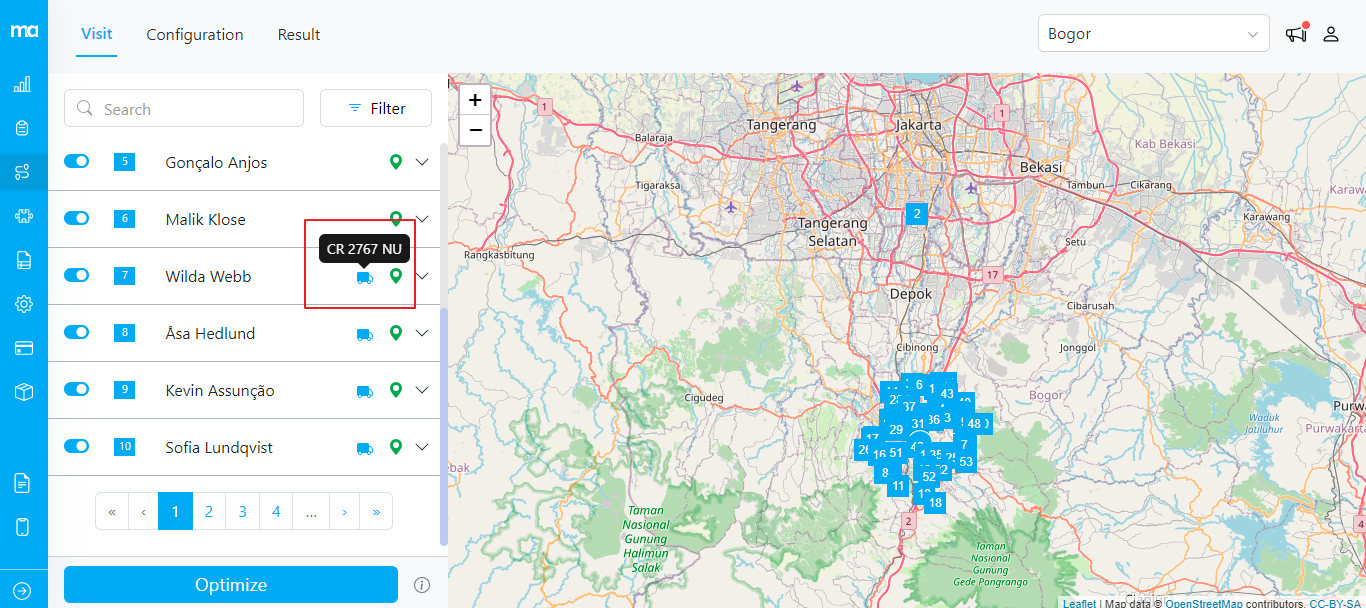Disable the toggle for Gonçalo Anjos
Image resolution: width=1366 pixels, height=608 pixels.
click(x=77, y=161)
